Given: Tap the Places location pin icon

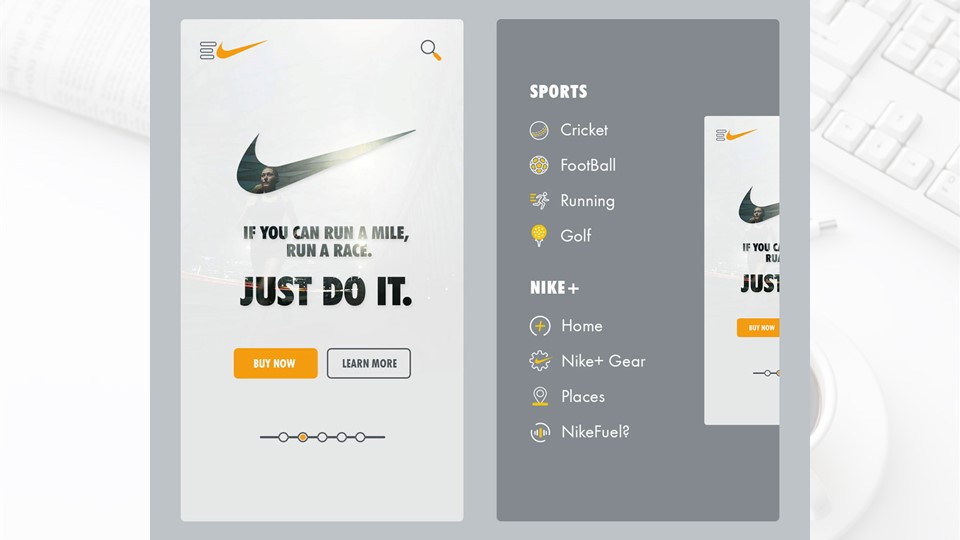Looking at the screenshot, I should (x=539, y=396).
